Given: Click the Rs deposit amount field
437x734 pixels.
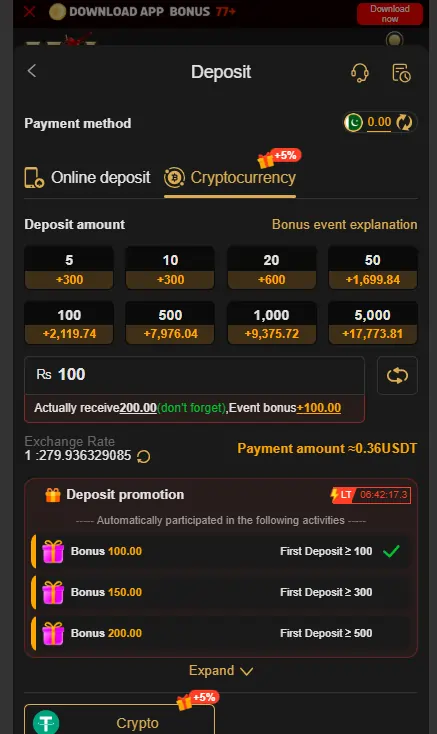Looking at the screenshot, I should (x=194, y=375).
